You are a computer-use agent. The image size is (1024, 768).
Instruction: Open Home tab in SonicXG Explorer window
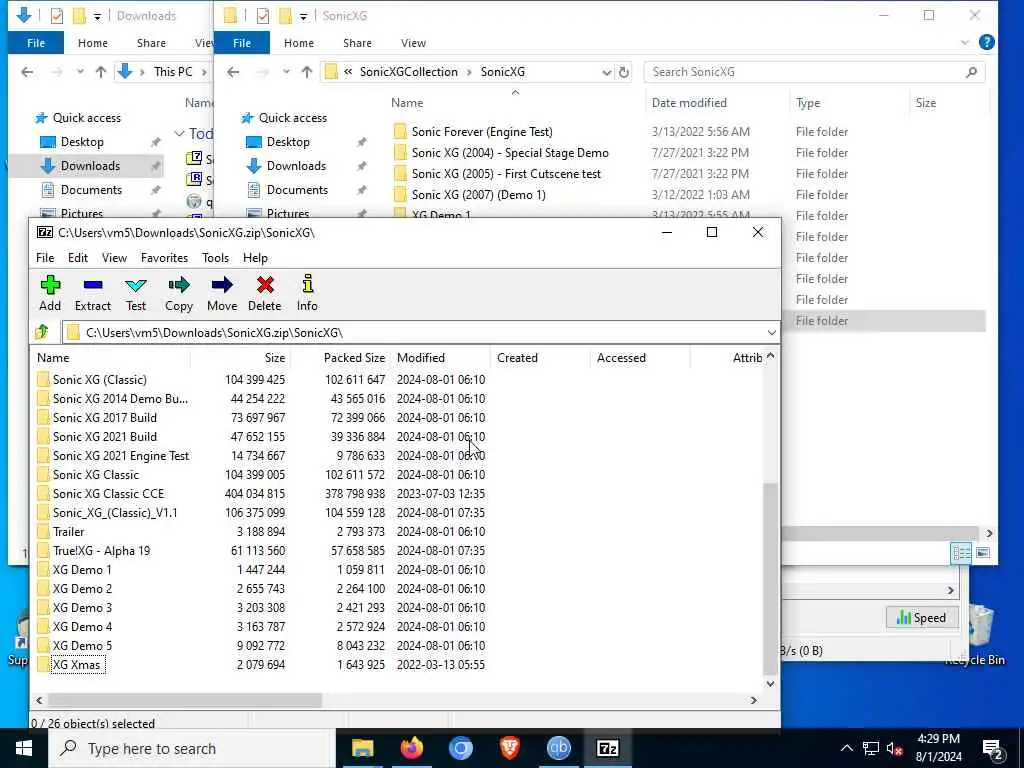pyautogui.click(x=298, y=43)
